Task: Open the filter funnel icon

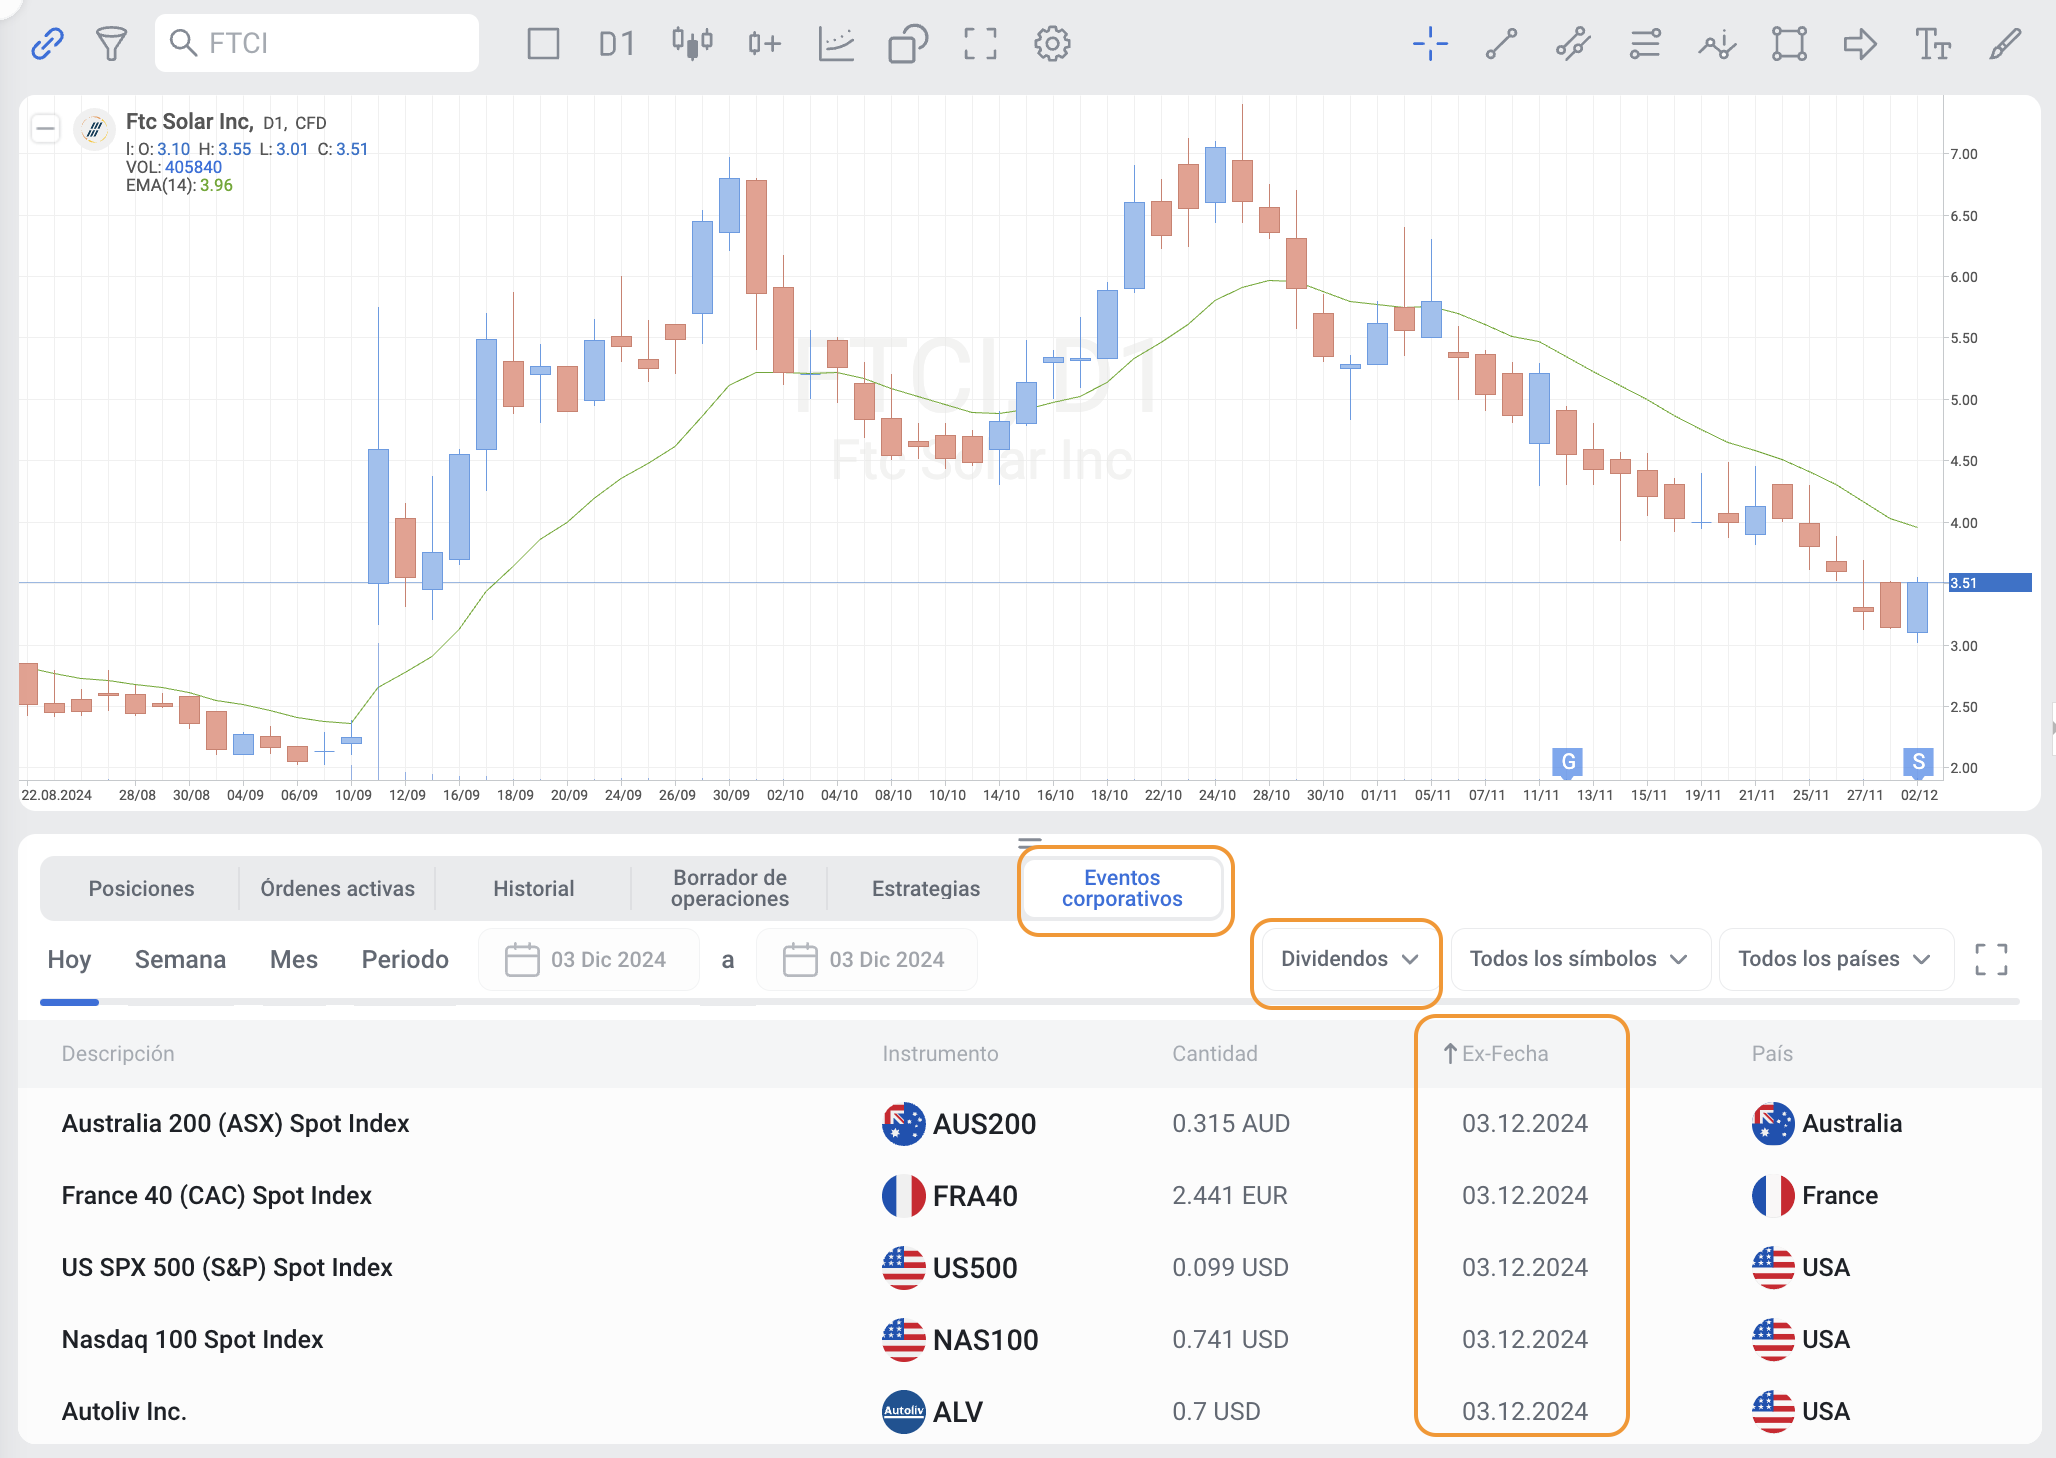Action: pyautogui.click(x=111, y=43)
